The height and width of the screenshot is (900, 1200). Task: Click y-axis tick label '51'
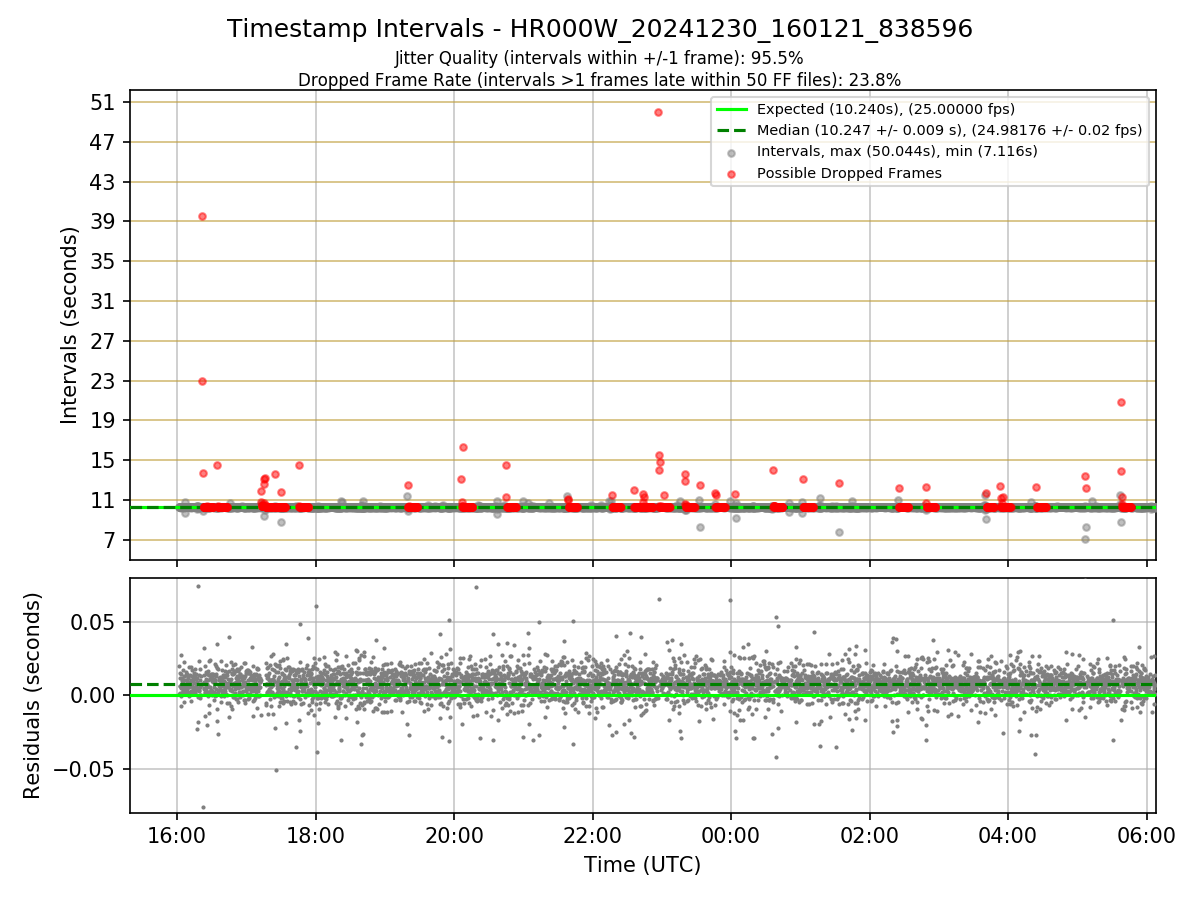point(103,102)
